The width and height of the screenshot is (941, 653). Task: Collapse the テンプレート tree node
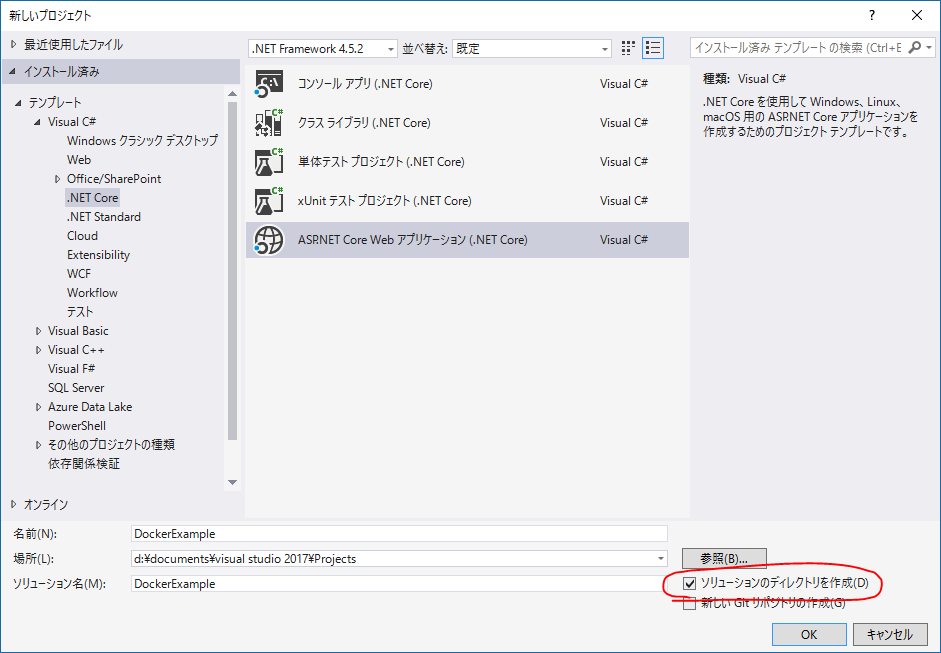tap(19, 103)
